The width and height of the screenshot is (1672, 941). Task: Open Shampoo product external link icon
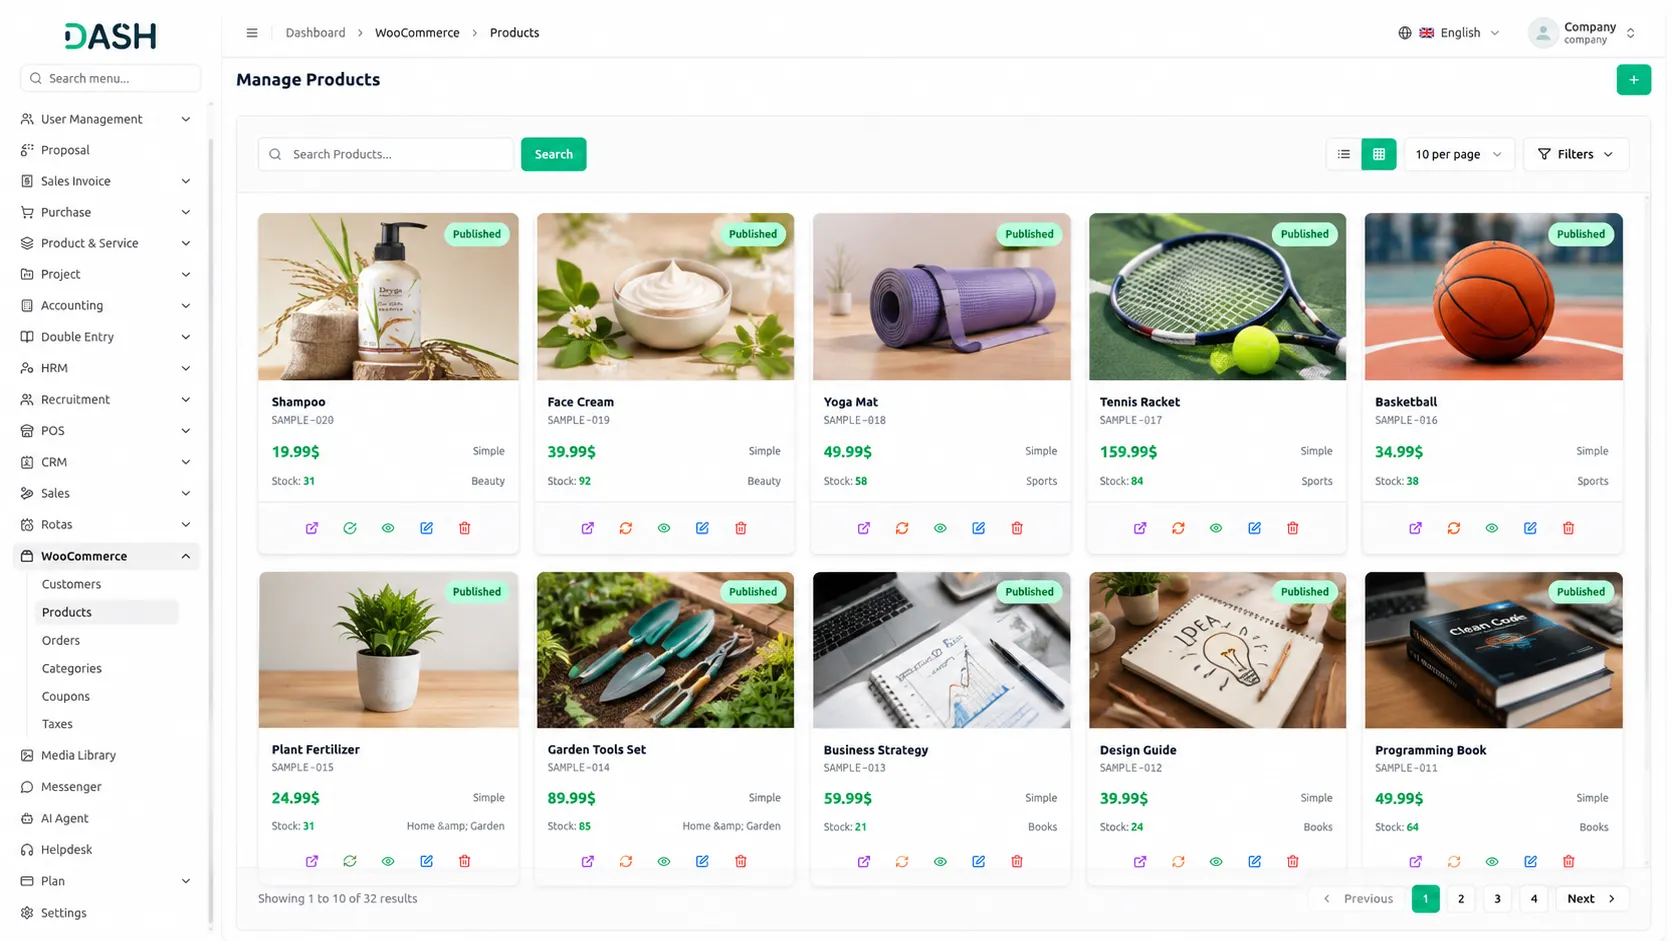(x=312, y=528)
